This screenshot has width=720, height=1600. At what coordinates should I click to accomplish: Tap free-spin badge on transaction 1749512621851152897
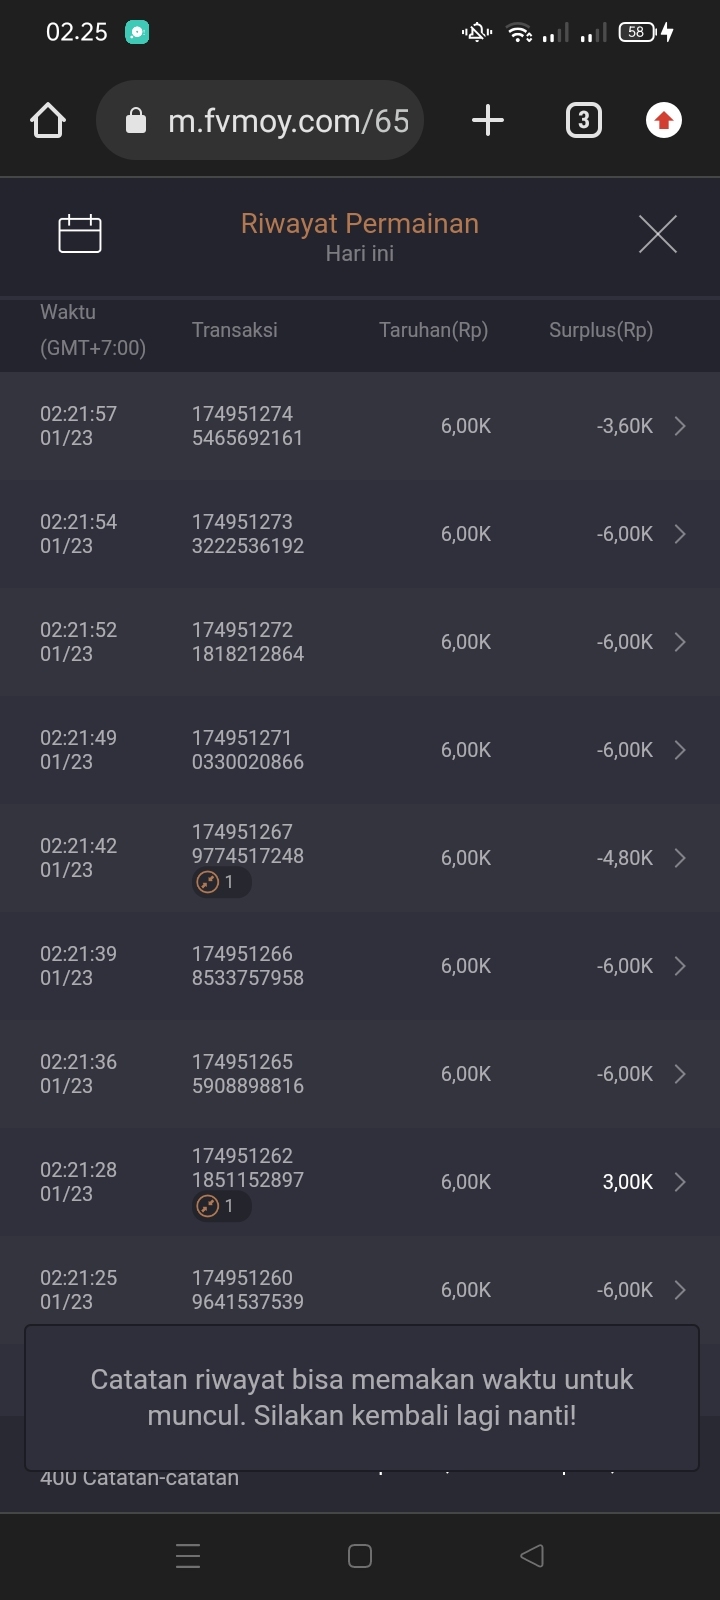point(220,1206)
